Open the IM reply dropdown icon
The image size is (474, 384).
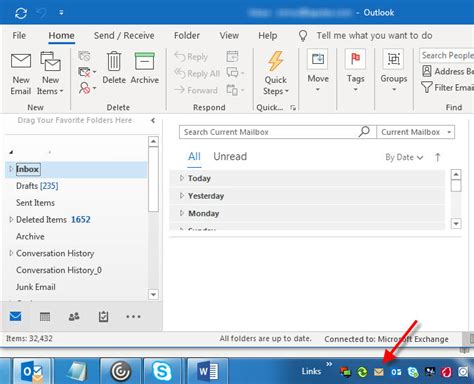[235, 73]
